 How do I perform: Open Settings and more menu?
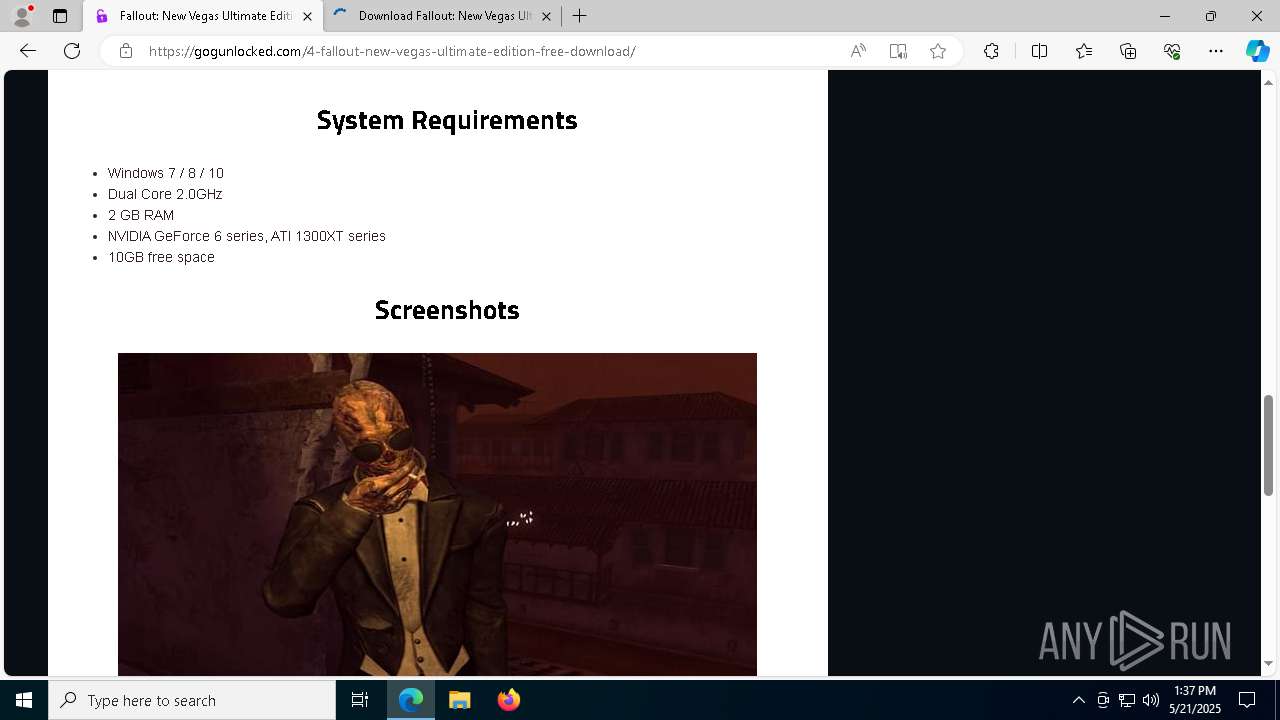(1216, 51)
